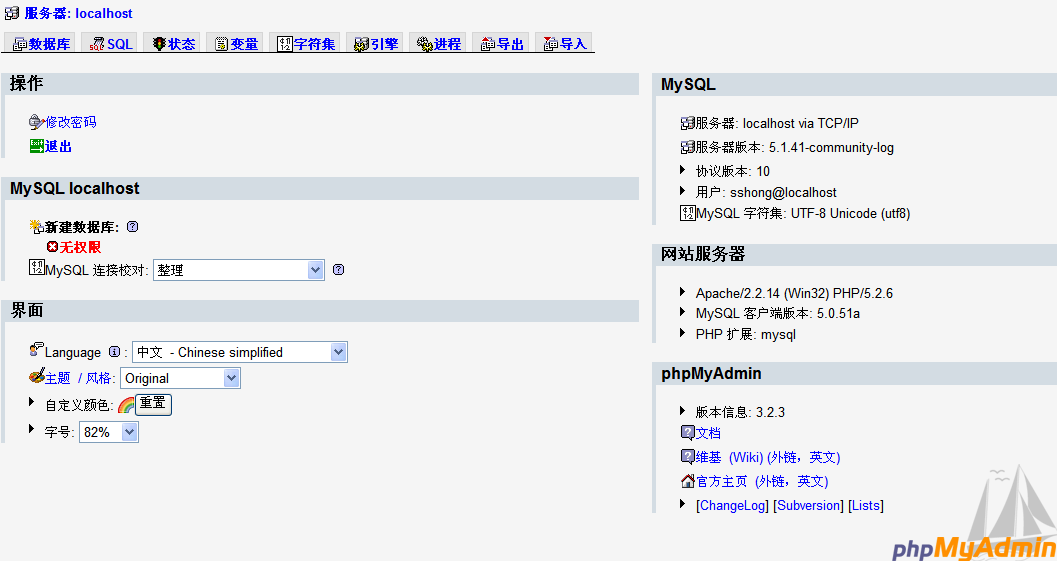1057x561 pixels.
Task: Click the 导入 tab icon
Action: click(x=551, y=44)
